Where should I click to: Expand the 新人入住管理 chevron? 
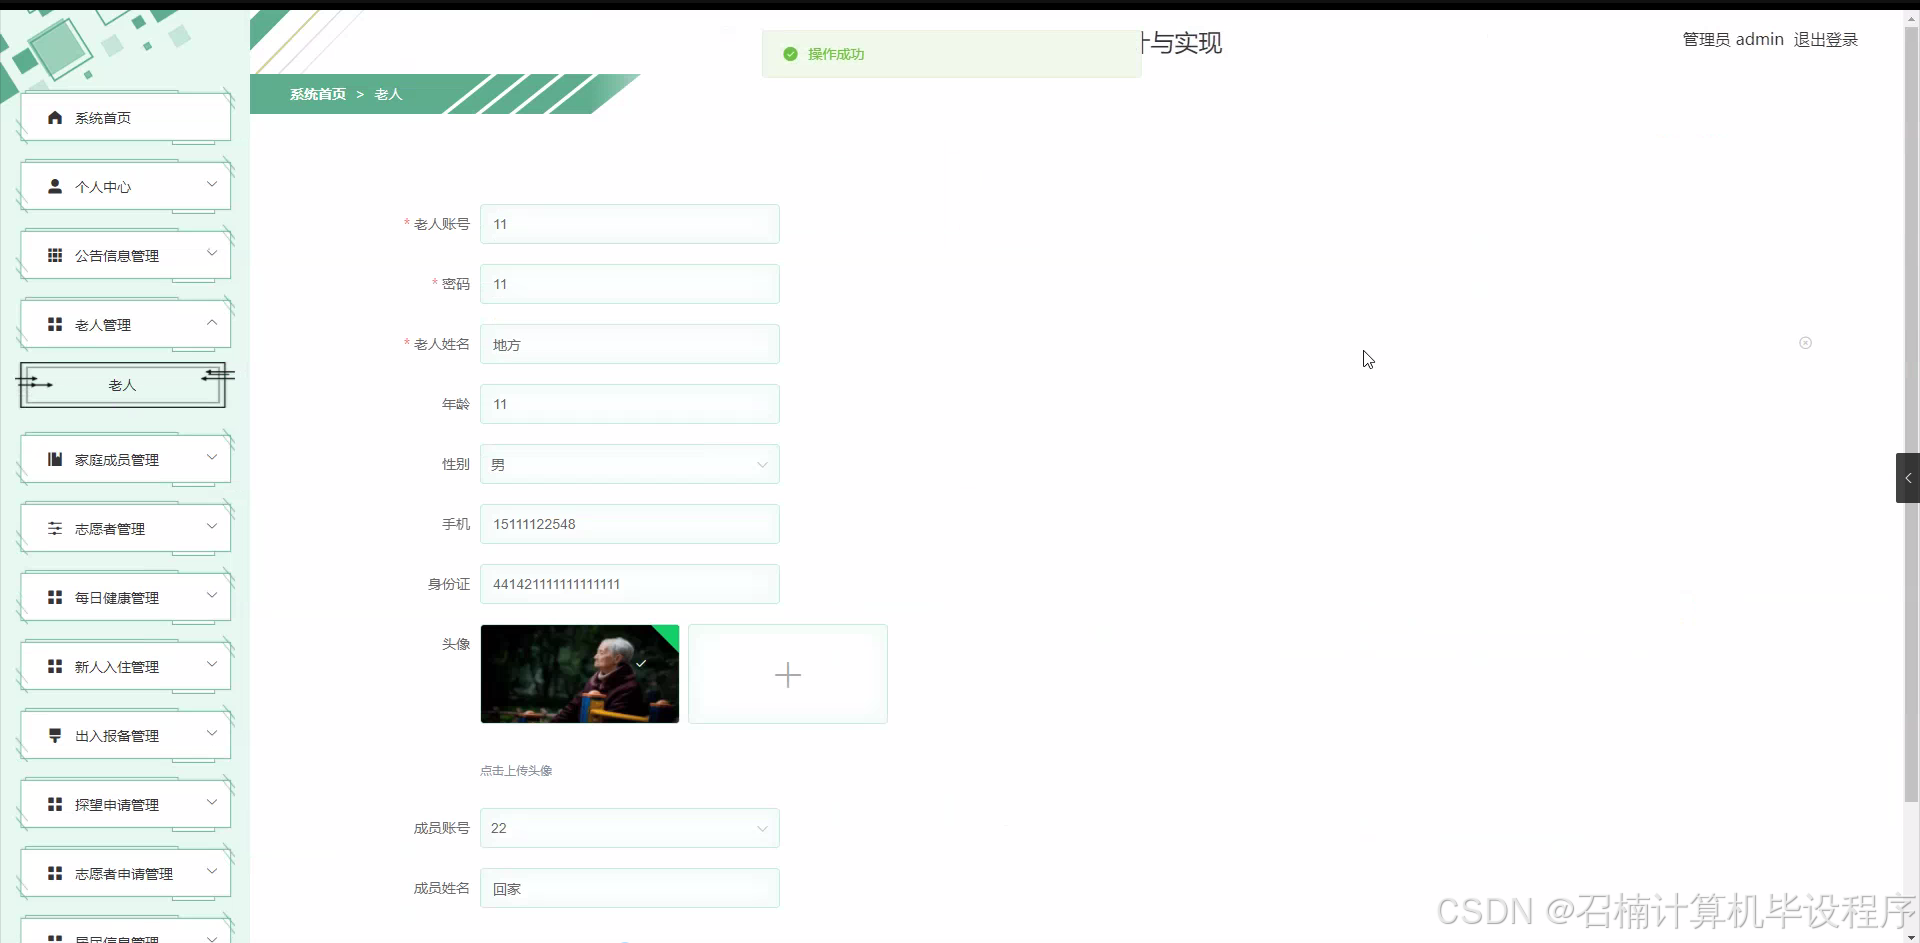[212, 665]
